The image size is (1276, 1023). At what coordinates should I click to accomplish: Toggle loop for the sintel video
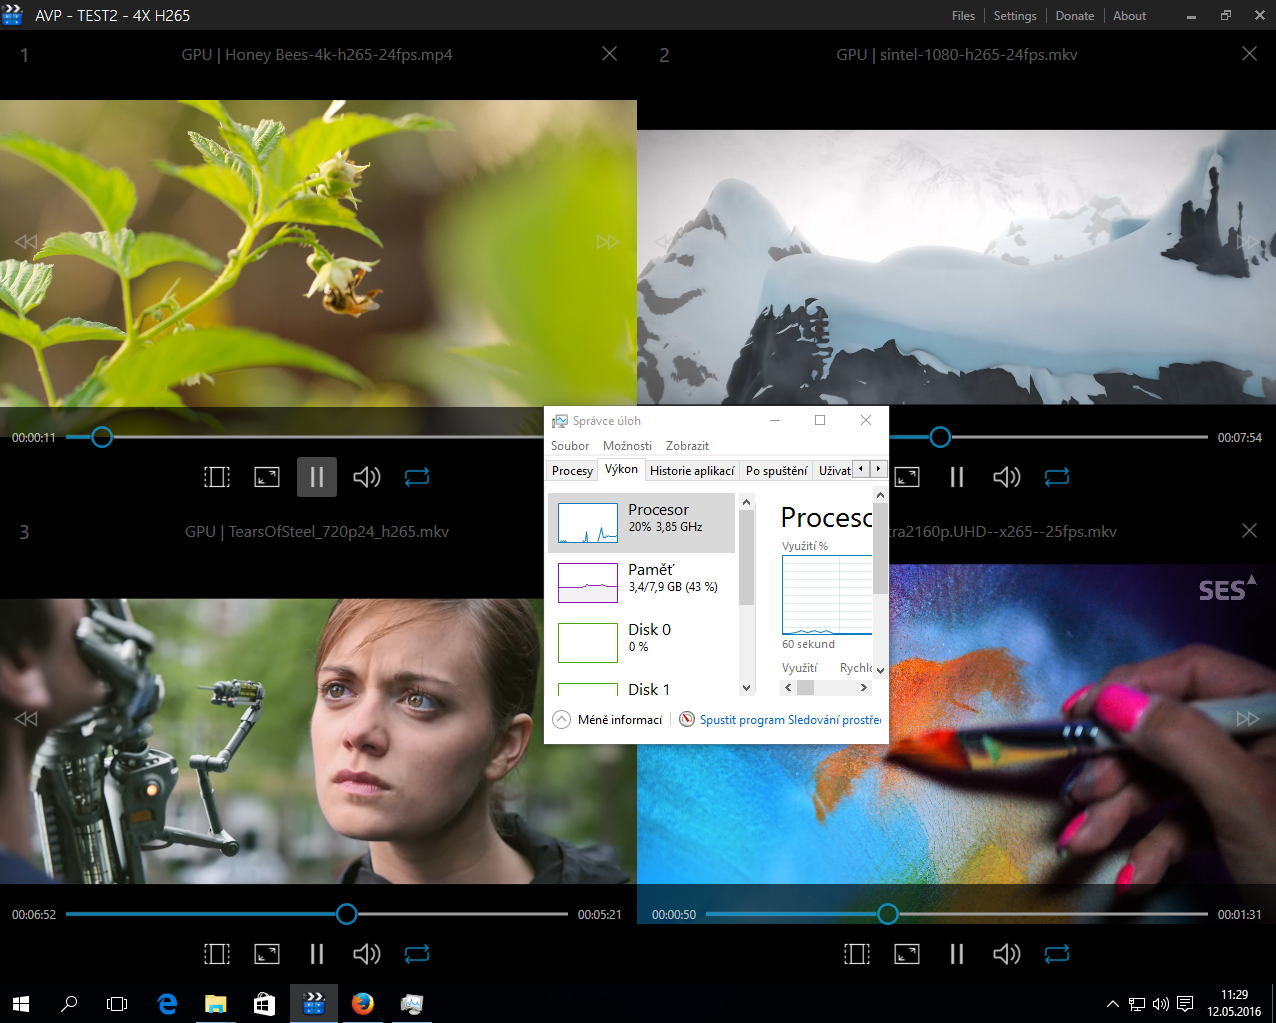1057,477
